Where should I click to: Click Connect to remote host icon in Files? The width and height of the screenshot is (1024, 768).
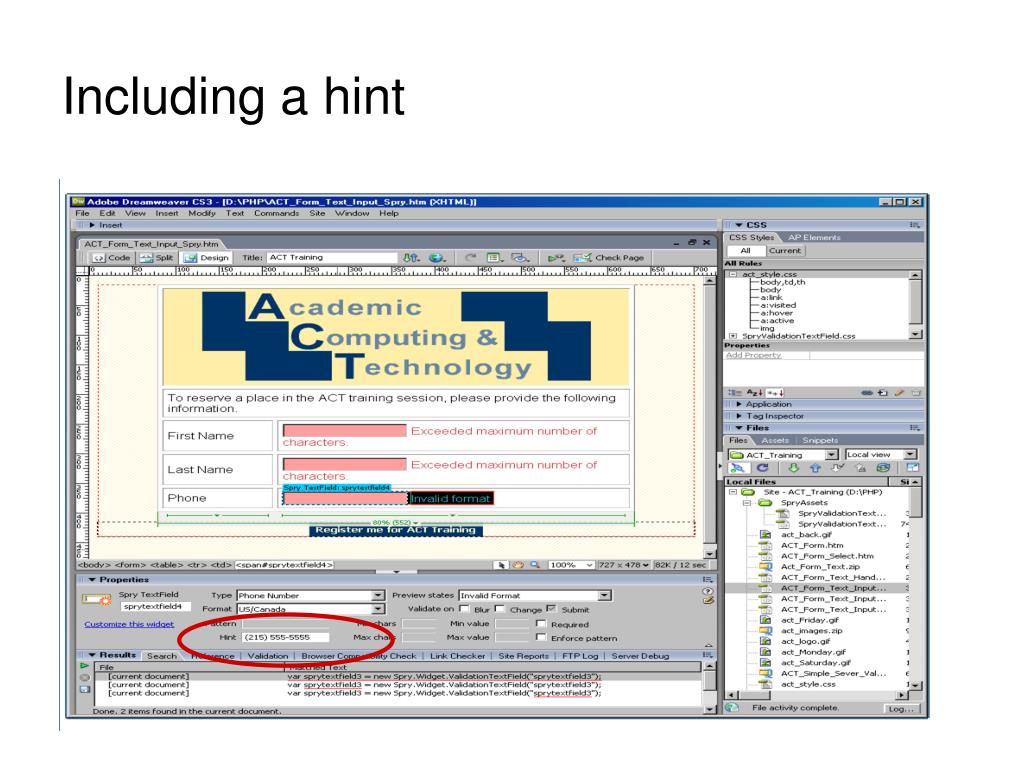pyautogui.click(x=737, y=468)
